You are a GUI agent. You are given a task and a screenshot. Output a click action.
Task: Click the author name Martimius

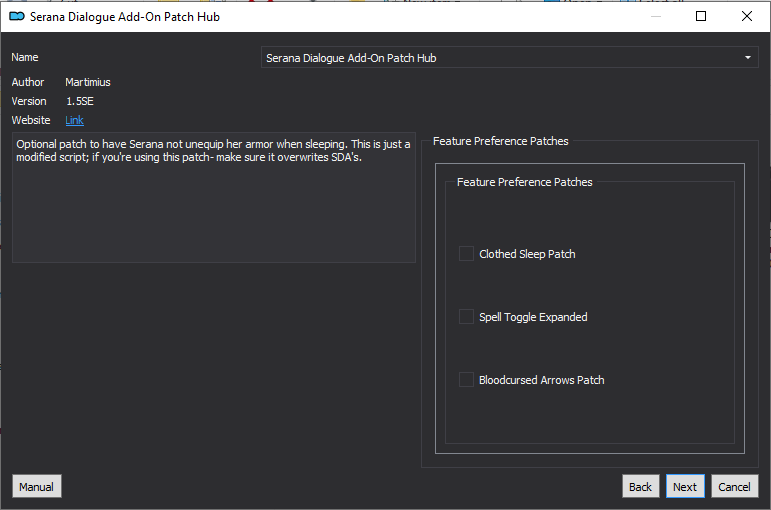tap(90, 82)
